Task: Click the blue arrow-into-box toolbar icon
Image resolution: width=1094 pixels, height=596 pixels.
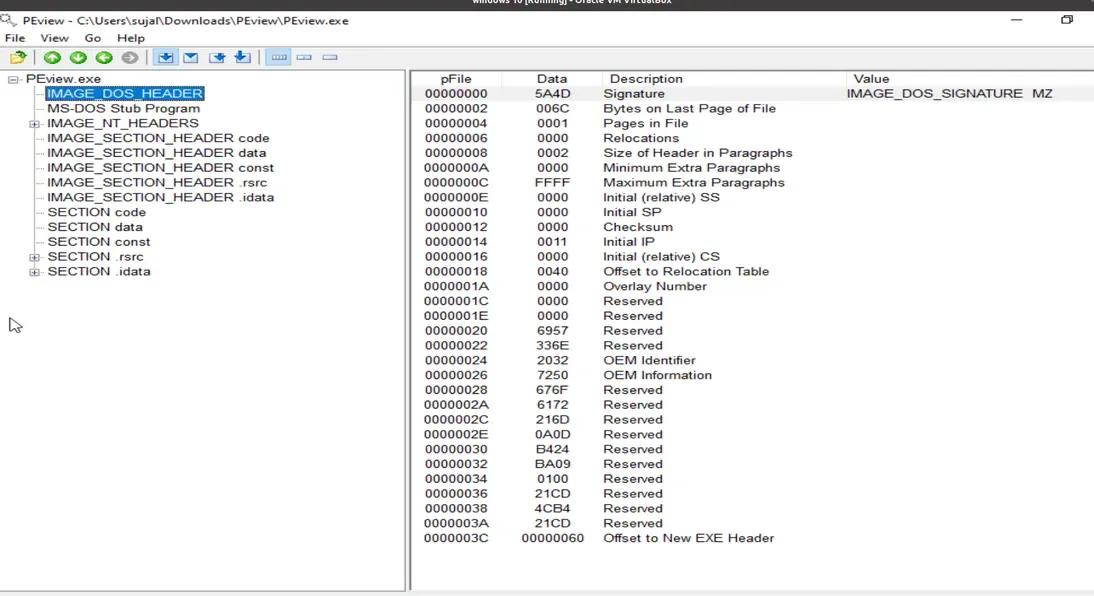Action: click(x=217, y=57)
